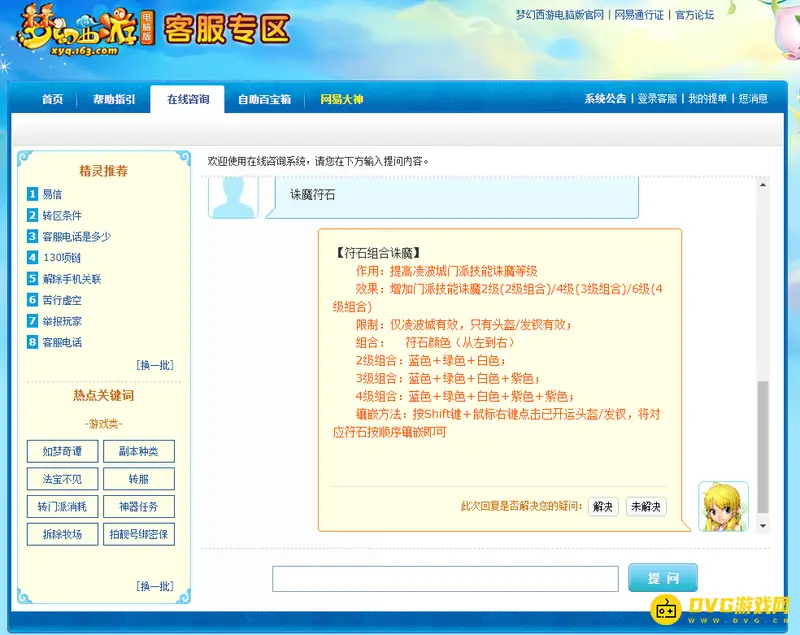Visit 梦幻西游电脑版官网 link
This screenshot has width=800, height=635.
tap(560, 15)
